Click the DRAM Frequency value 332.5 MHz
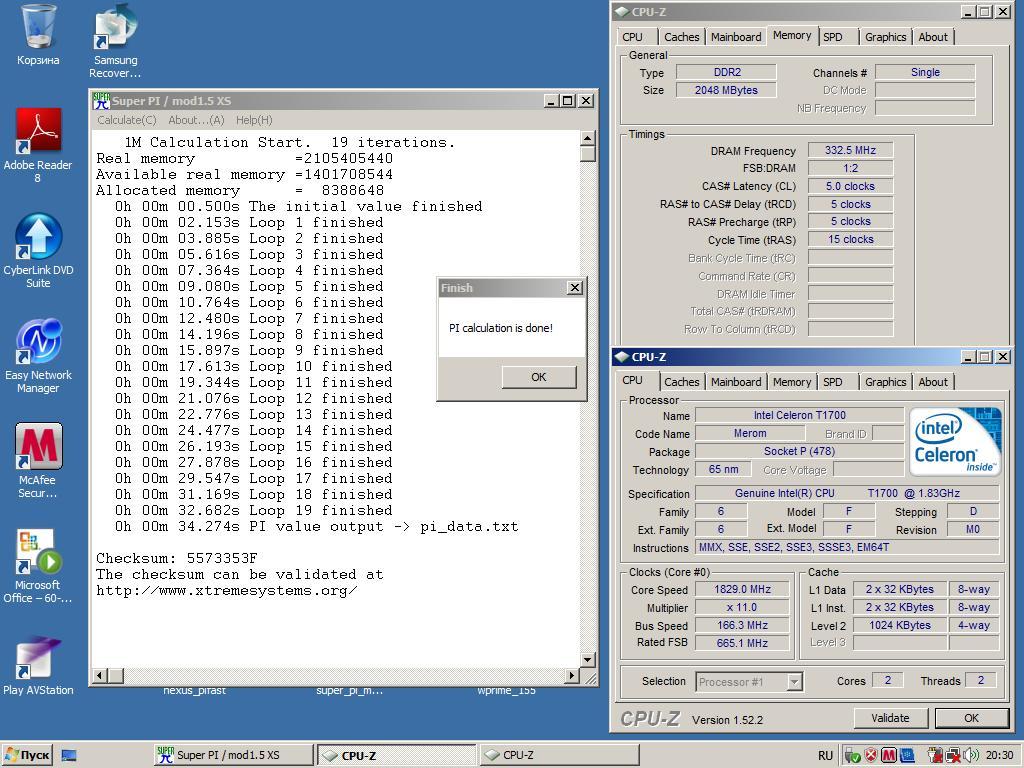Screen dimensions: 1024x768 point(850,150)
